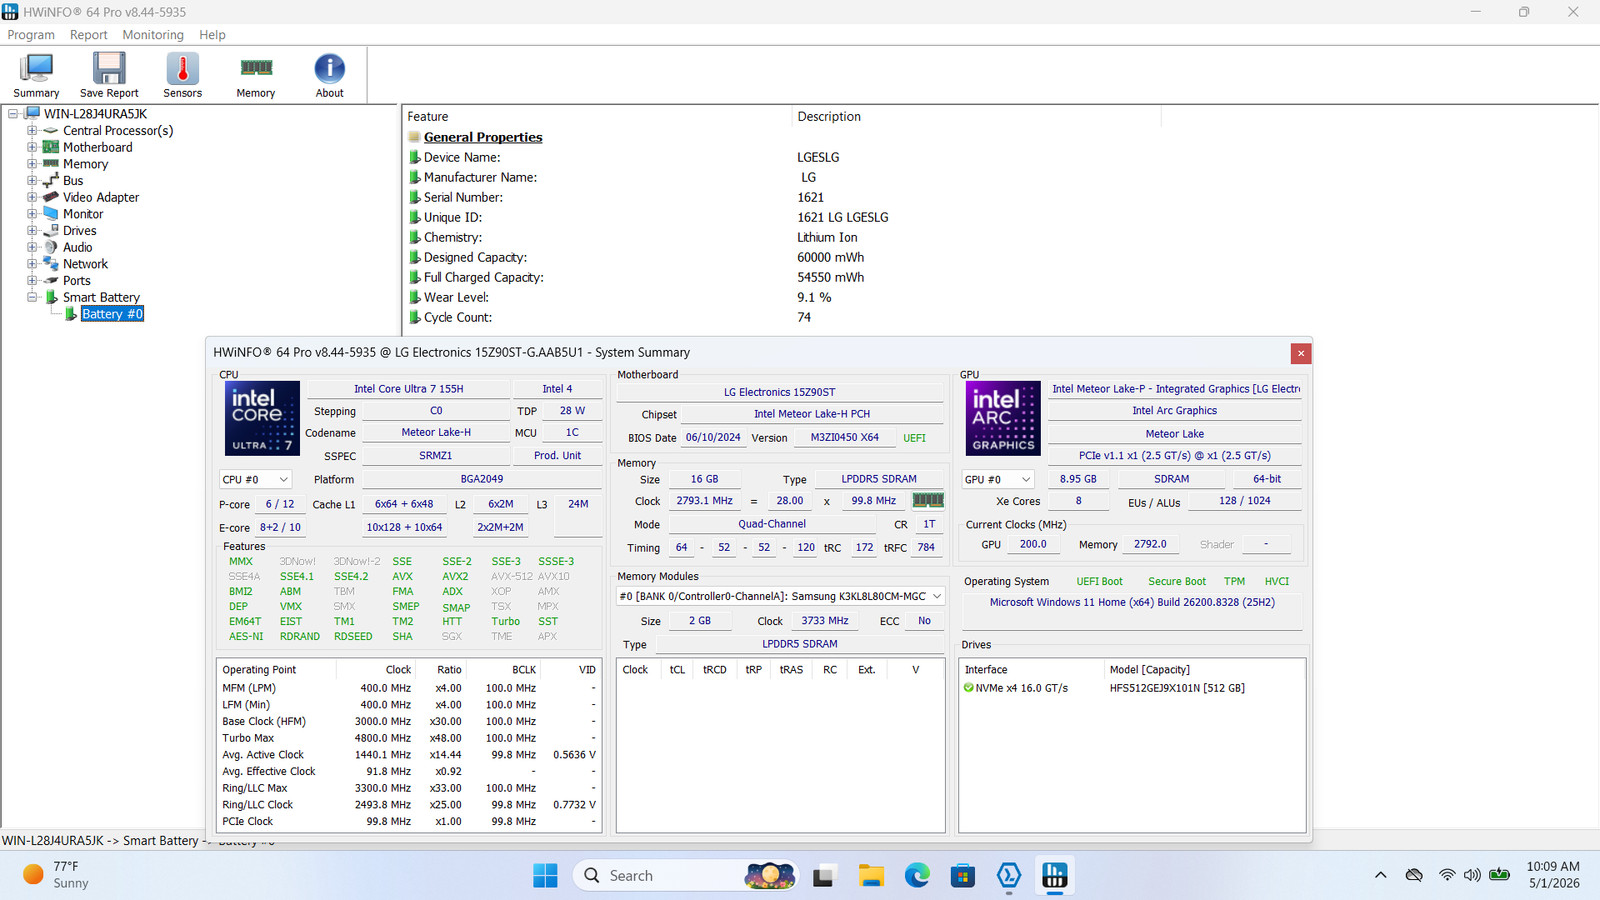Open the weather widget showing 77°F Sunny
The width and height of the screenshot is (1600, 900).
(x=56, y=875)
